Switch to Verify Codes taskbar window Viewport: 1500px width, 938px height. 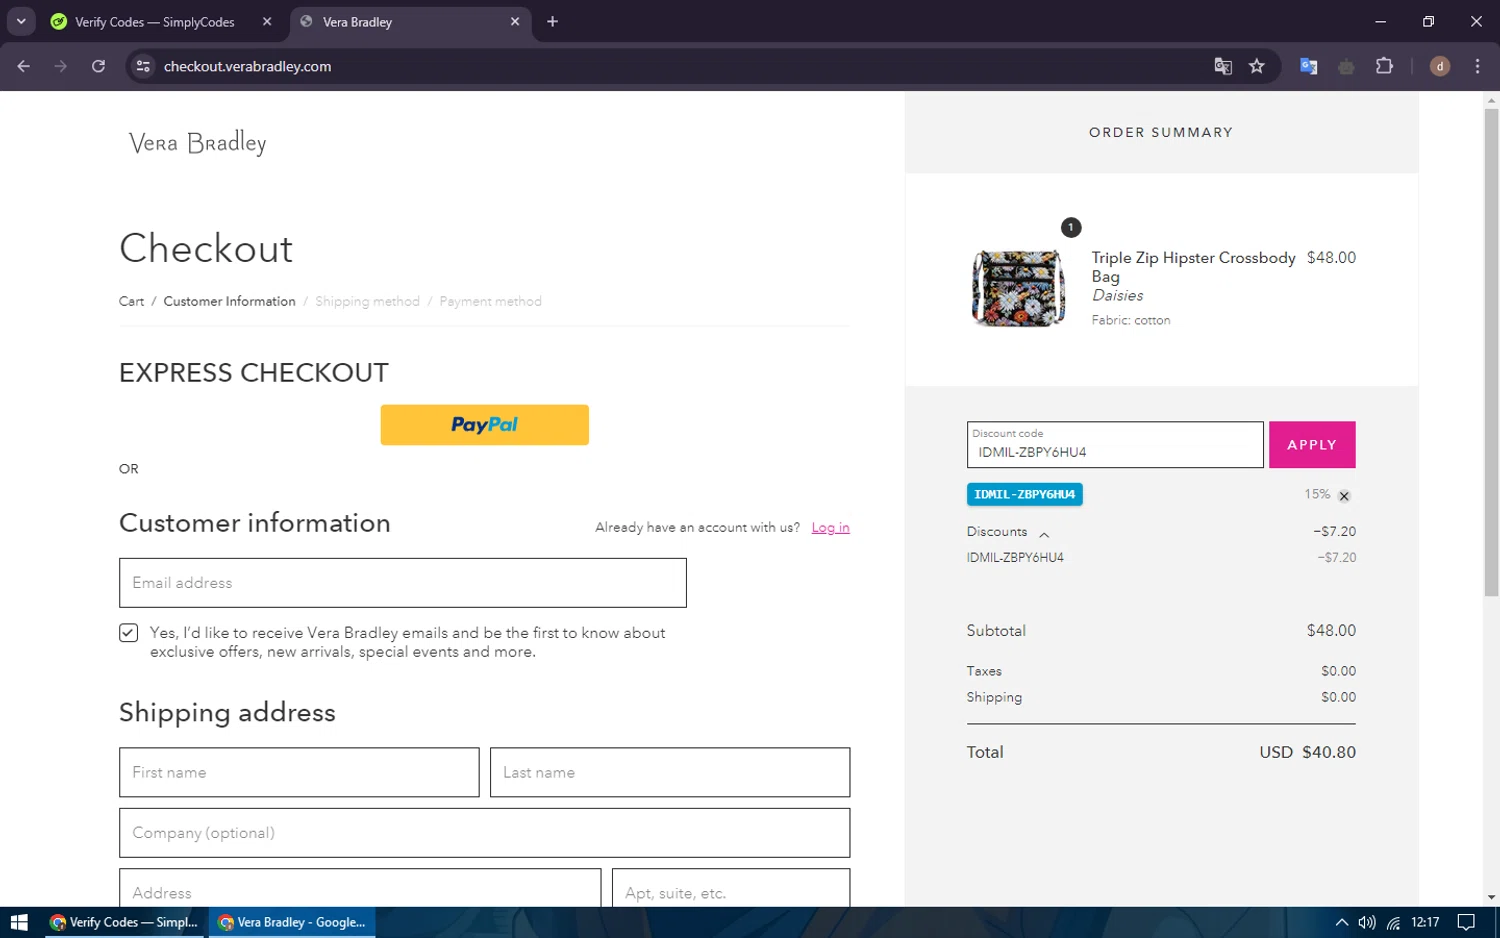click(125, 922)
